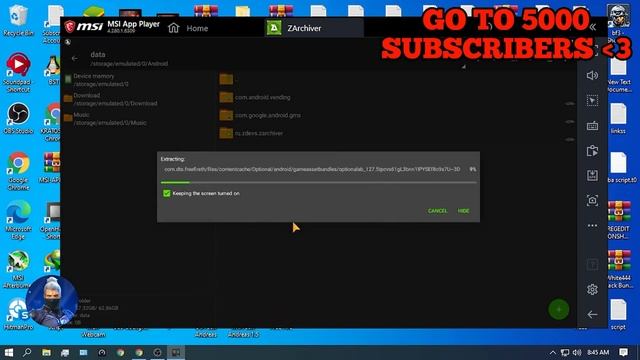This screenshot has height=360, width=640.
Task: Click ZArchiver back arrow beside data title
Action: pos(74,58)
